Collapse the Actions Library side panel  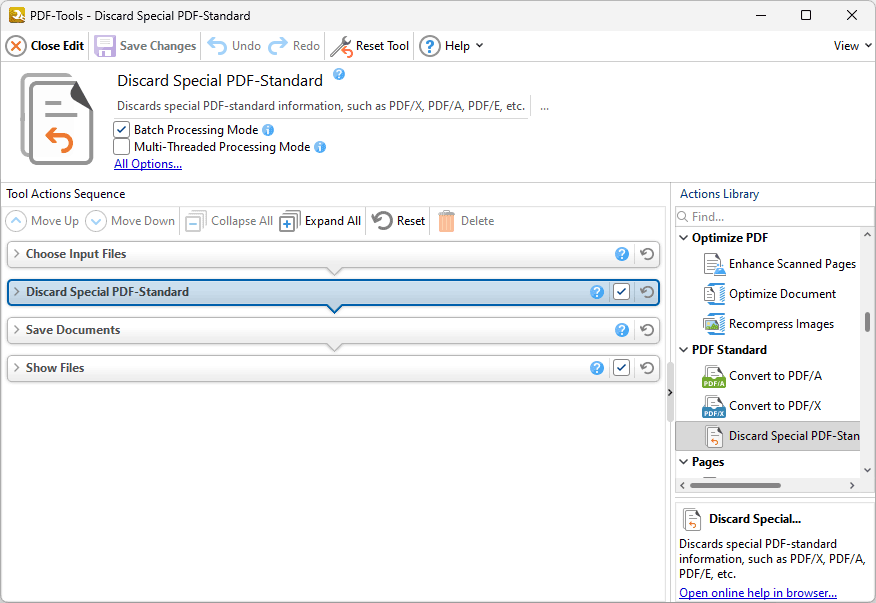pyautogui.click(x=670, y=393)
